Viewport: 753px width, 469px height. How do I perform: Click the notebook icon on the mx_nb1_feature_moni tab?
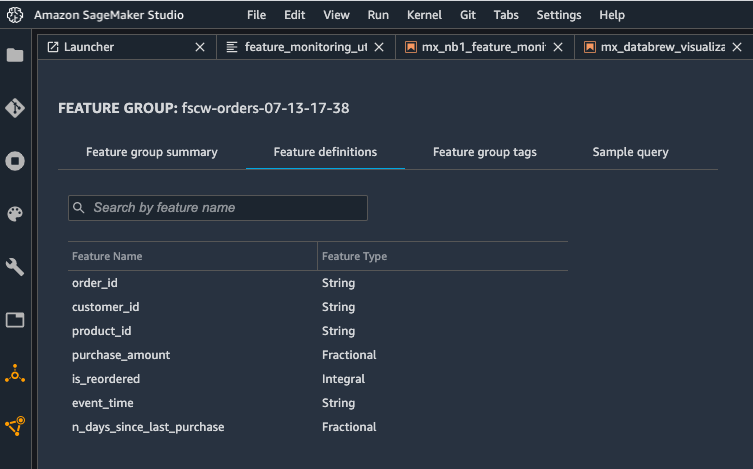(411, 47)
